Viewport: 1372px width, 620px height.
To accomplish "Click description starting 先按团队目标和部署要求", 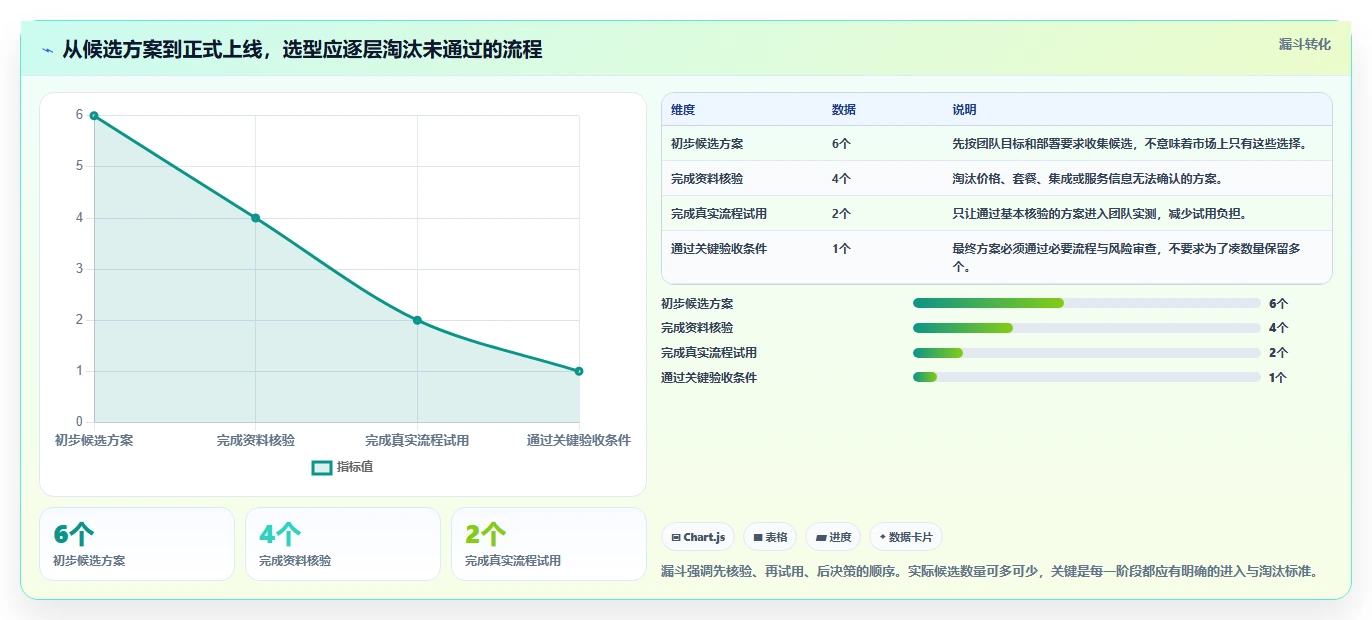I will tap(1129, 144).
